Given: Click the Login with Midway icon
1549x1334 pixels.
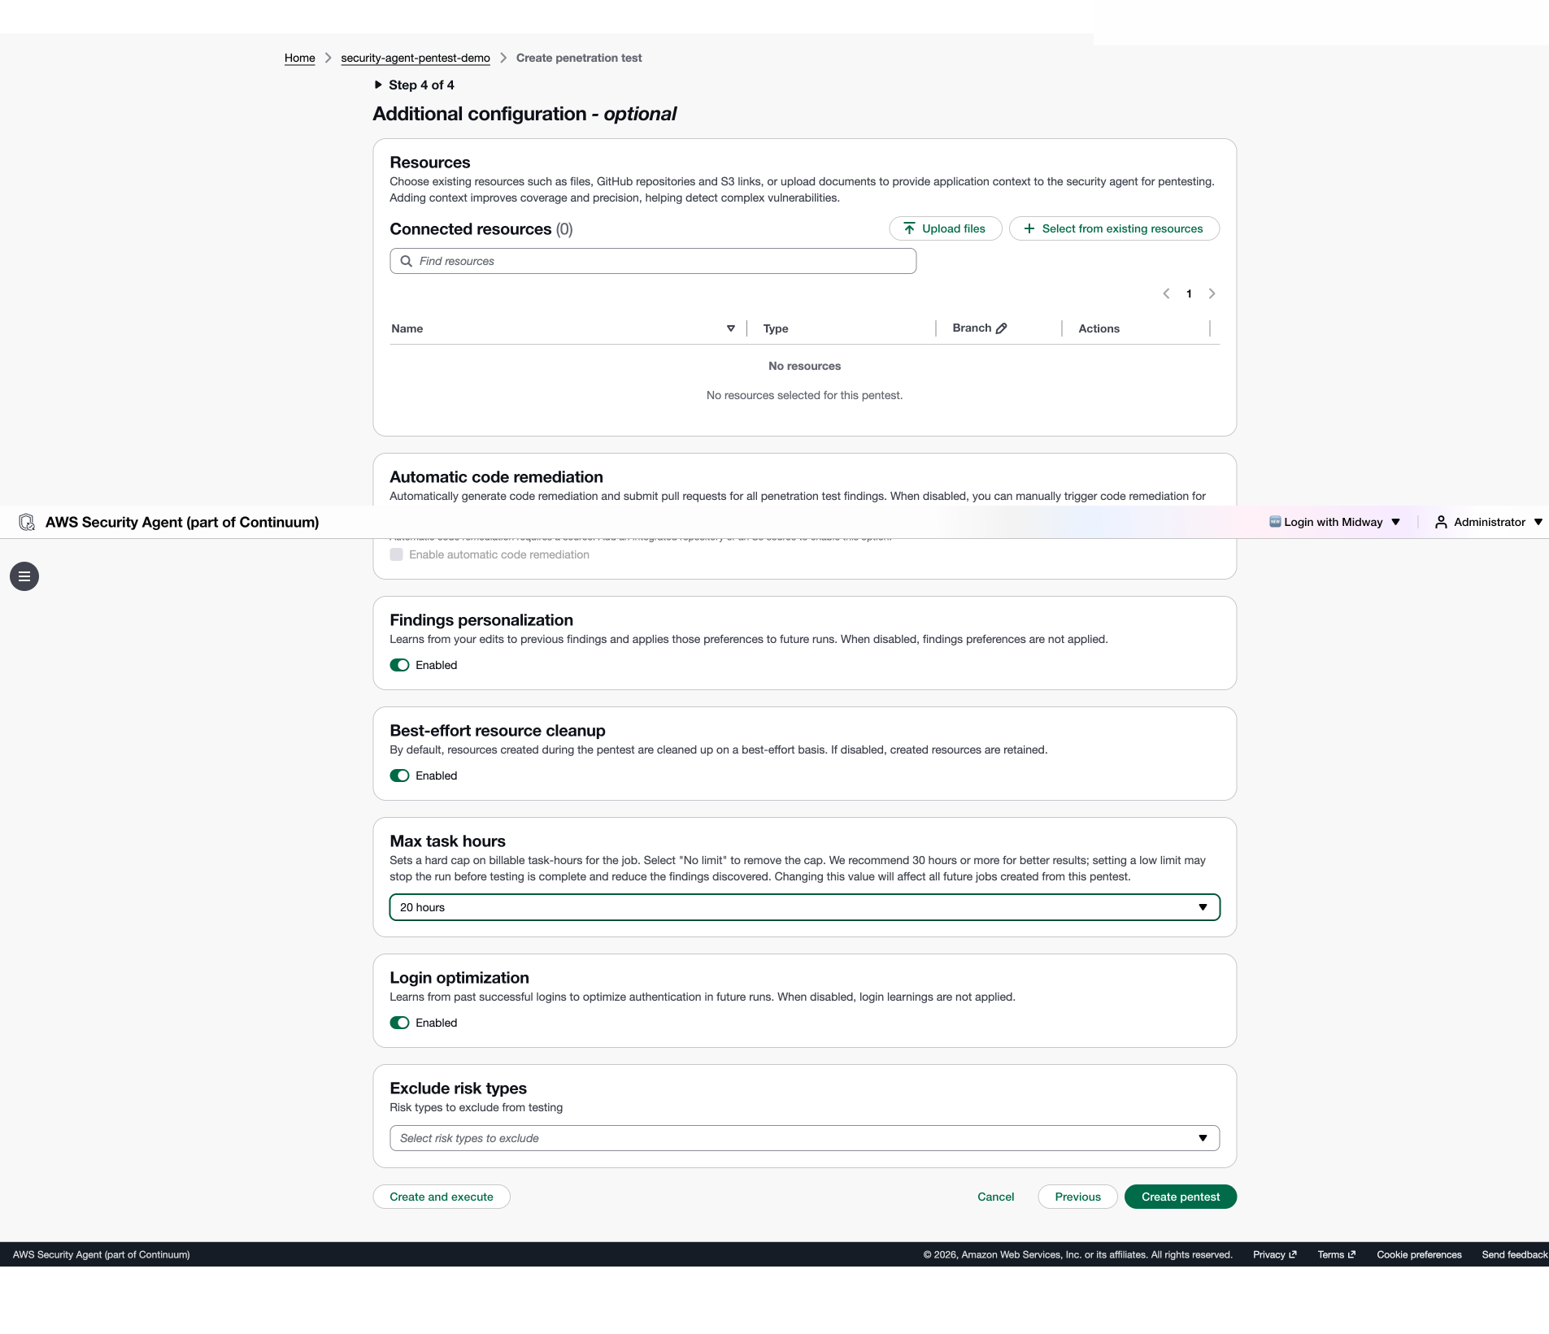Looking at the screenshot, I should tap(1275, 522).
